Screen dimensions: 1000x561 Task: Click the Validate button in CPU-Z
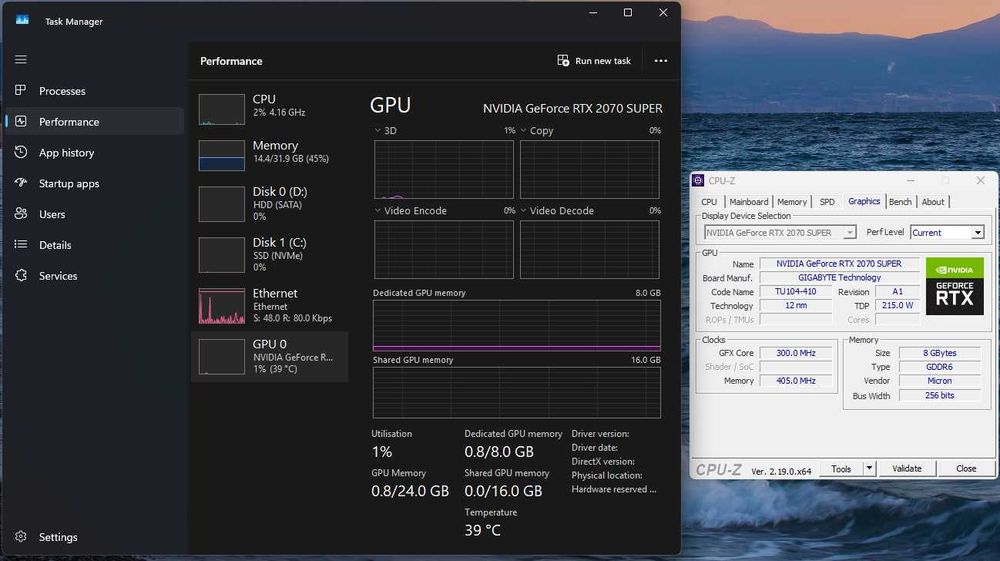tap(907, 469)
